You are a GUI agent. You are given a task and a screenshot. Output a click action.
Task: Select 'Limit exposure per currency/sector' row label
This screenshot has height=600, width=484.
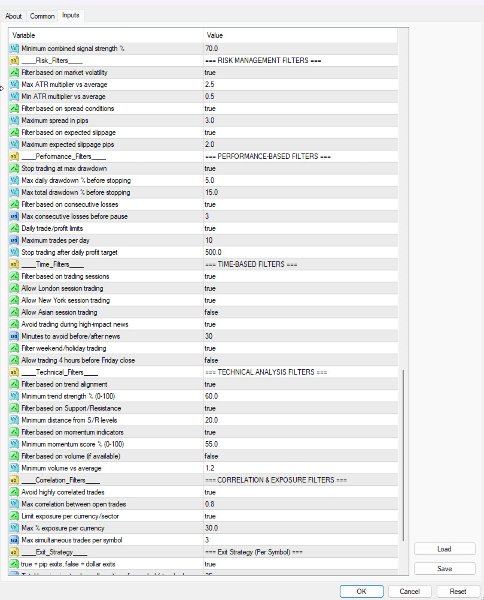[x=70, y=516]
